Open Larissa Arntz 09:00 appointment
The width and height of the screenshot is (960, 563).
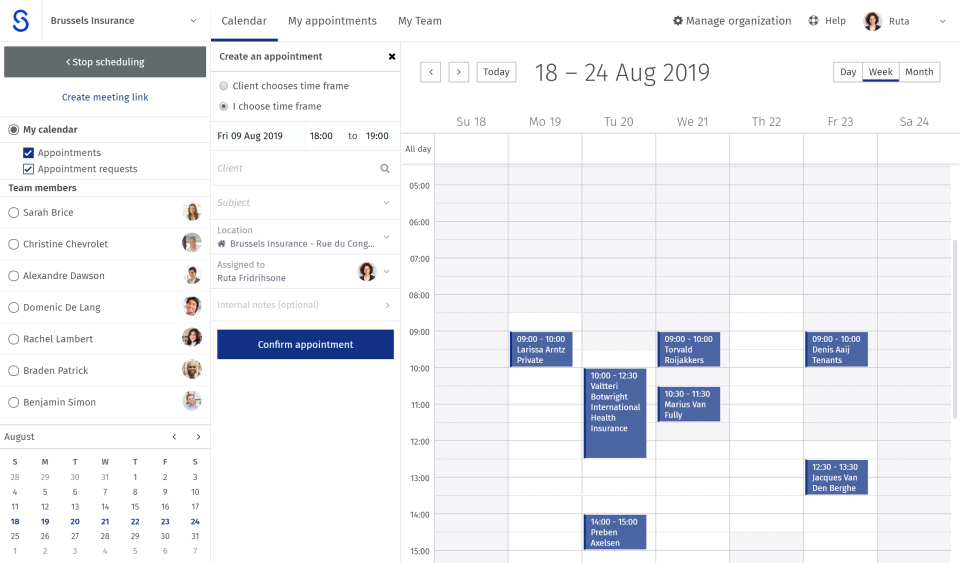tap(541, 349)
